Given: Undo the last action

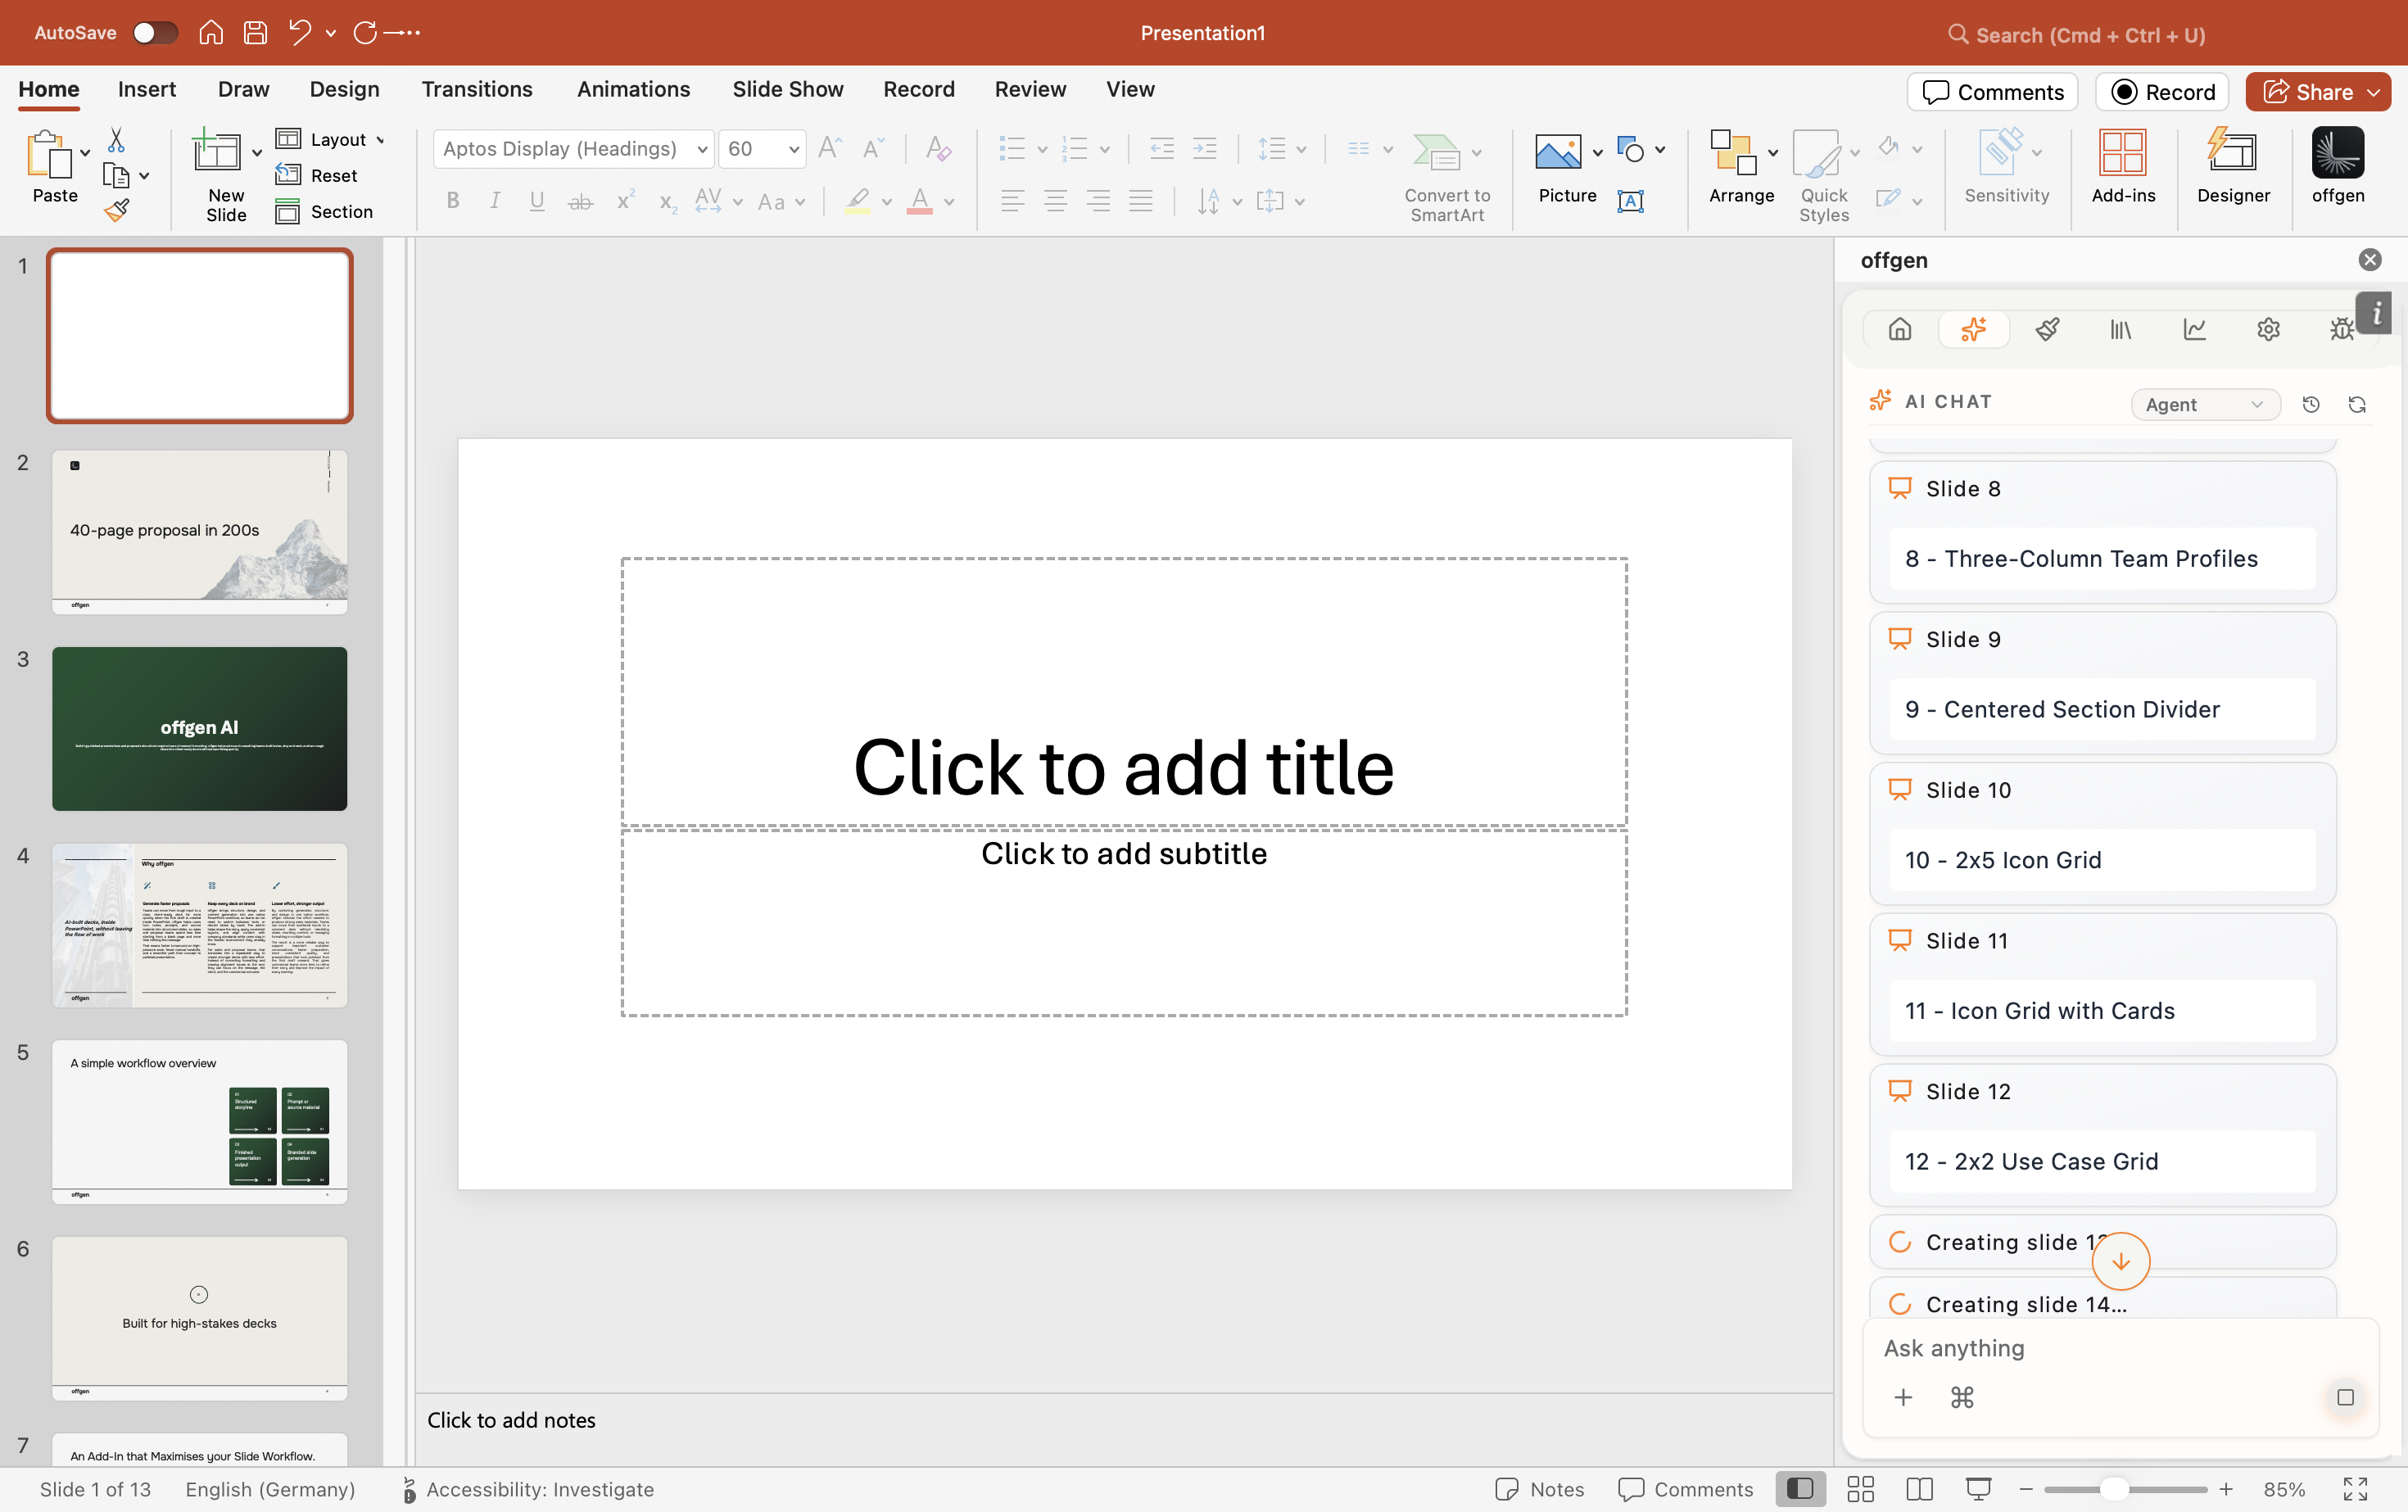Looking at the screenshot, I should pos(299,33).
